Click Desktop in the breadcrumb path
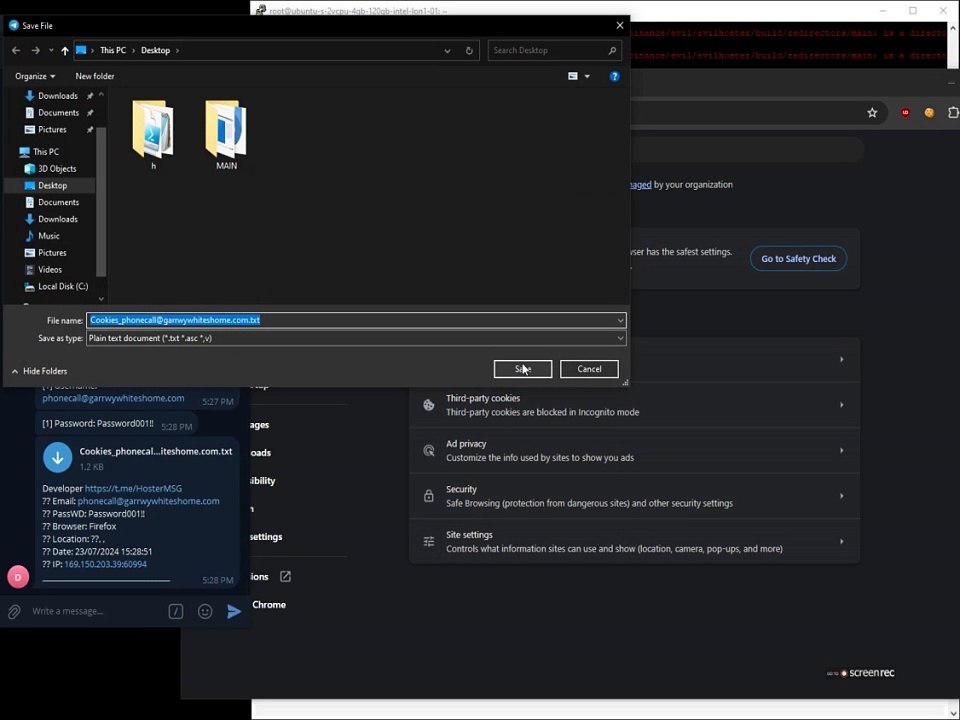The height and width of the screenshot is (720, 960). (156, 50)
